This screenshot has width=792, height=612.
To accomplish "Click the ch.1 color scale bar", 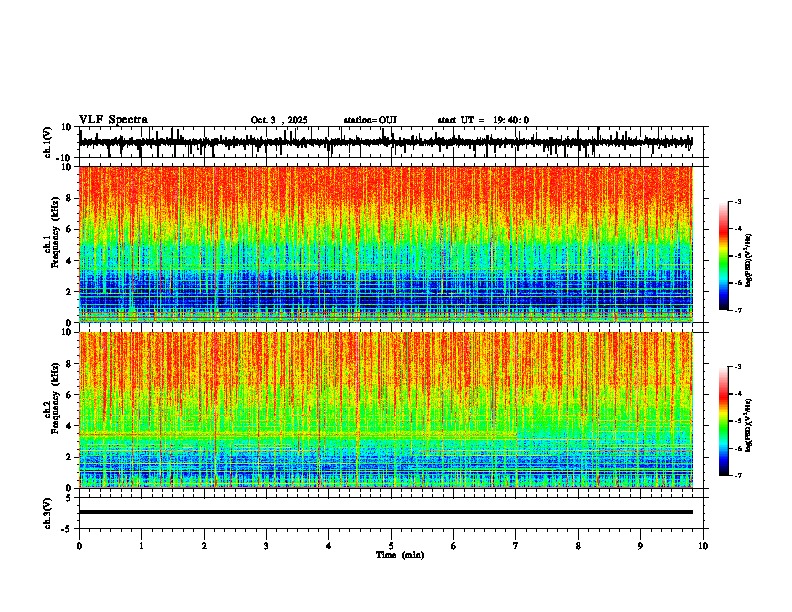I will 723,256.
